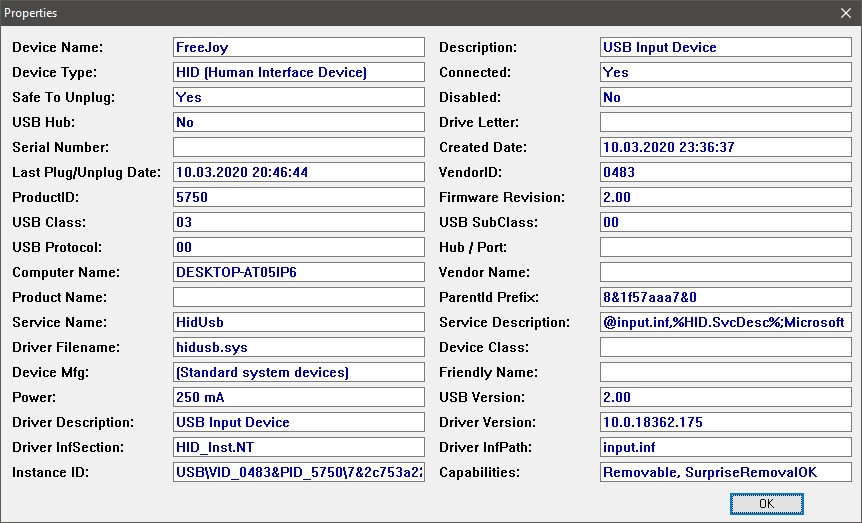Image resolution: width=862 pixels, height=523 pixels.
Task: Click the empty Device Class field
Action: point(726,348)
